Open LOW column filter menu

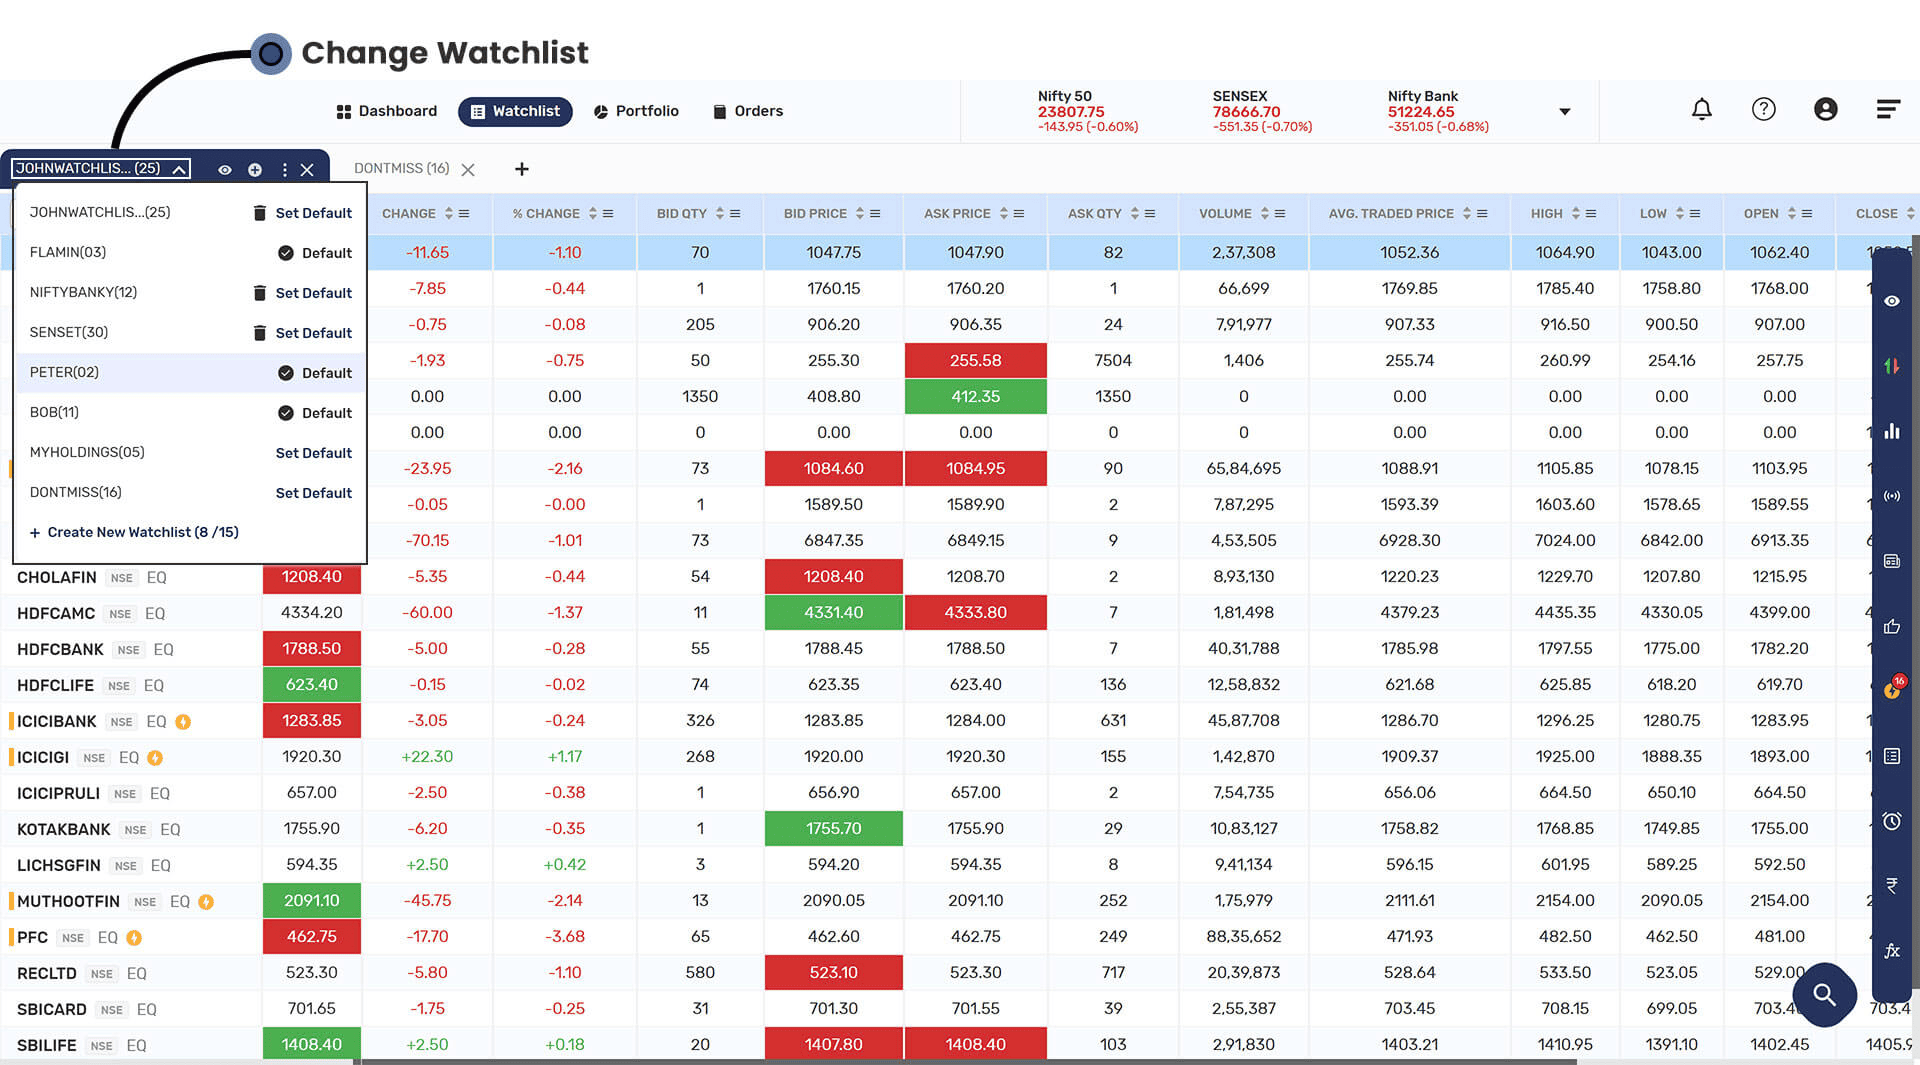tap(1695, 213)
